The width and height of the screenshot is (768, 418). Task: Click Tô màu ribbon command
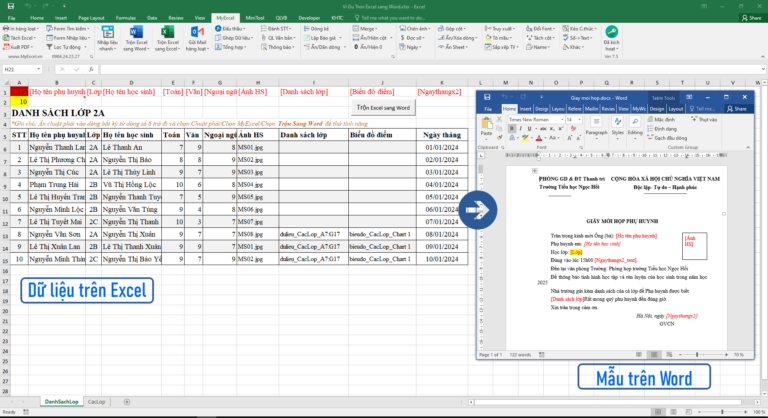499,38
